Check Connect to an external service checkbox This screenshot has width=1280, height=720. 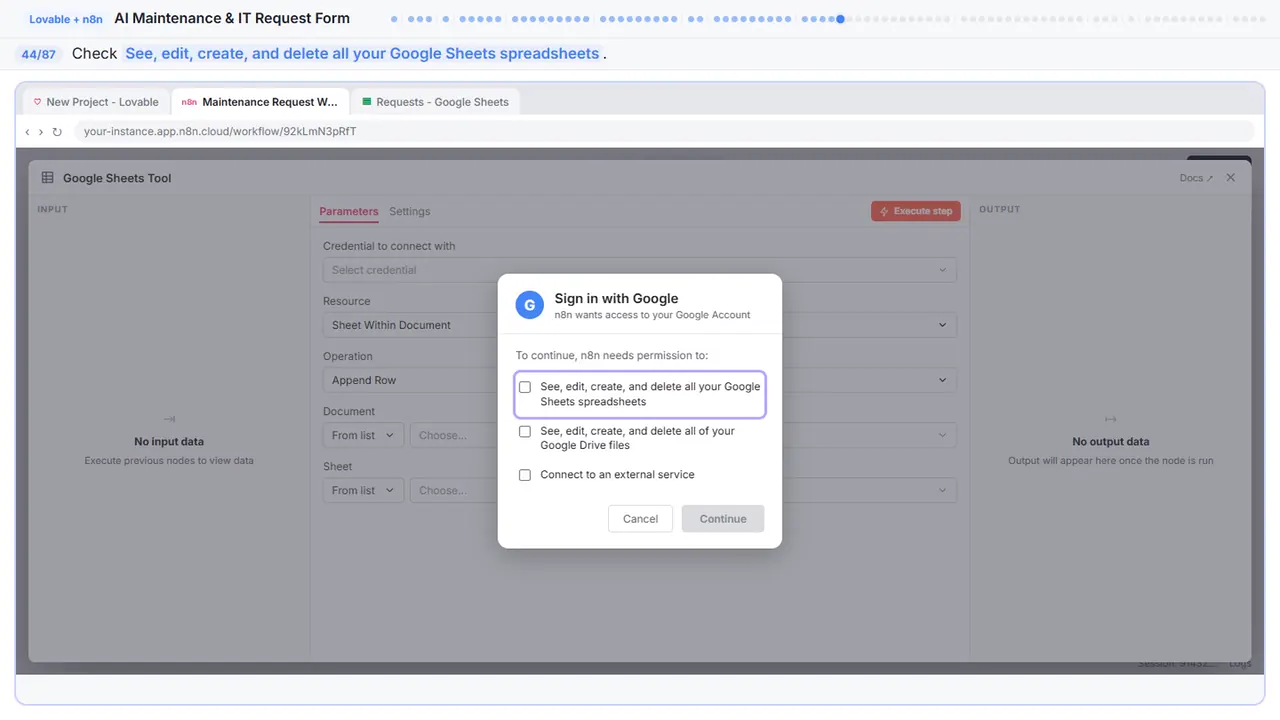pos(525,475)
